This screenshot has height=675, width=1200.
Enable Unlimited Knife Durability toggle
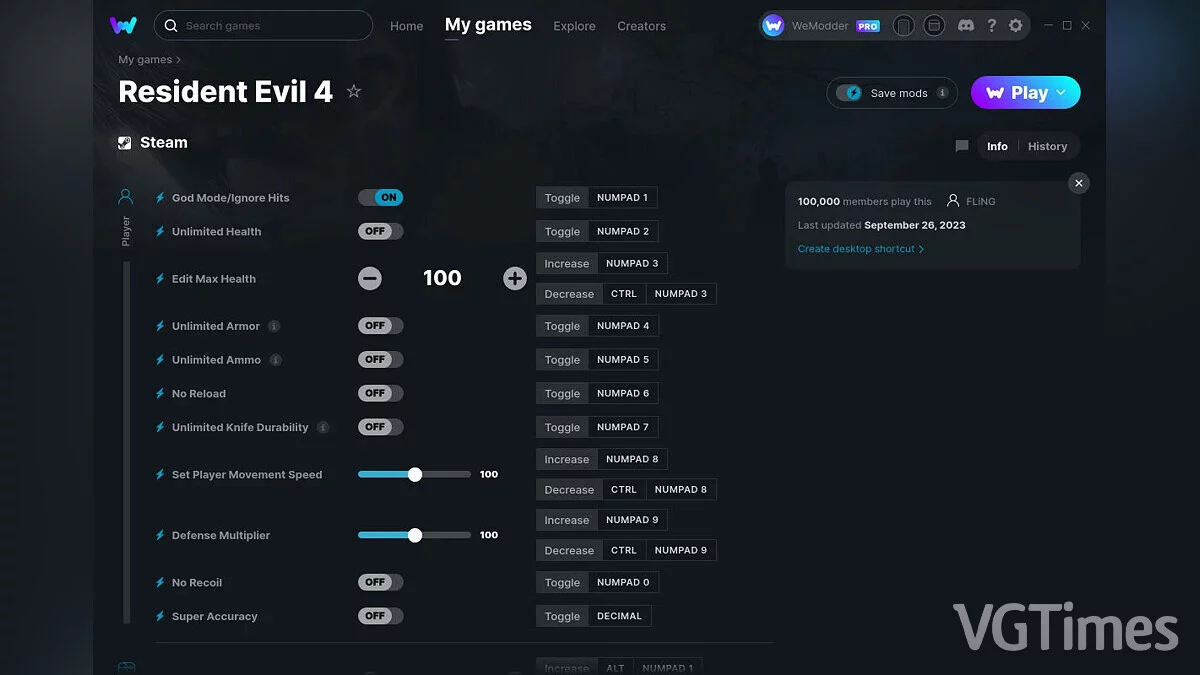(381, 427)
